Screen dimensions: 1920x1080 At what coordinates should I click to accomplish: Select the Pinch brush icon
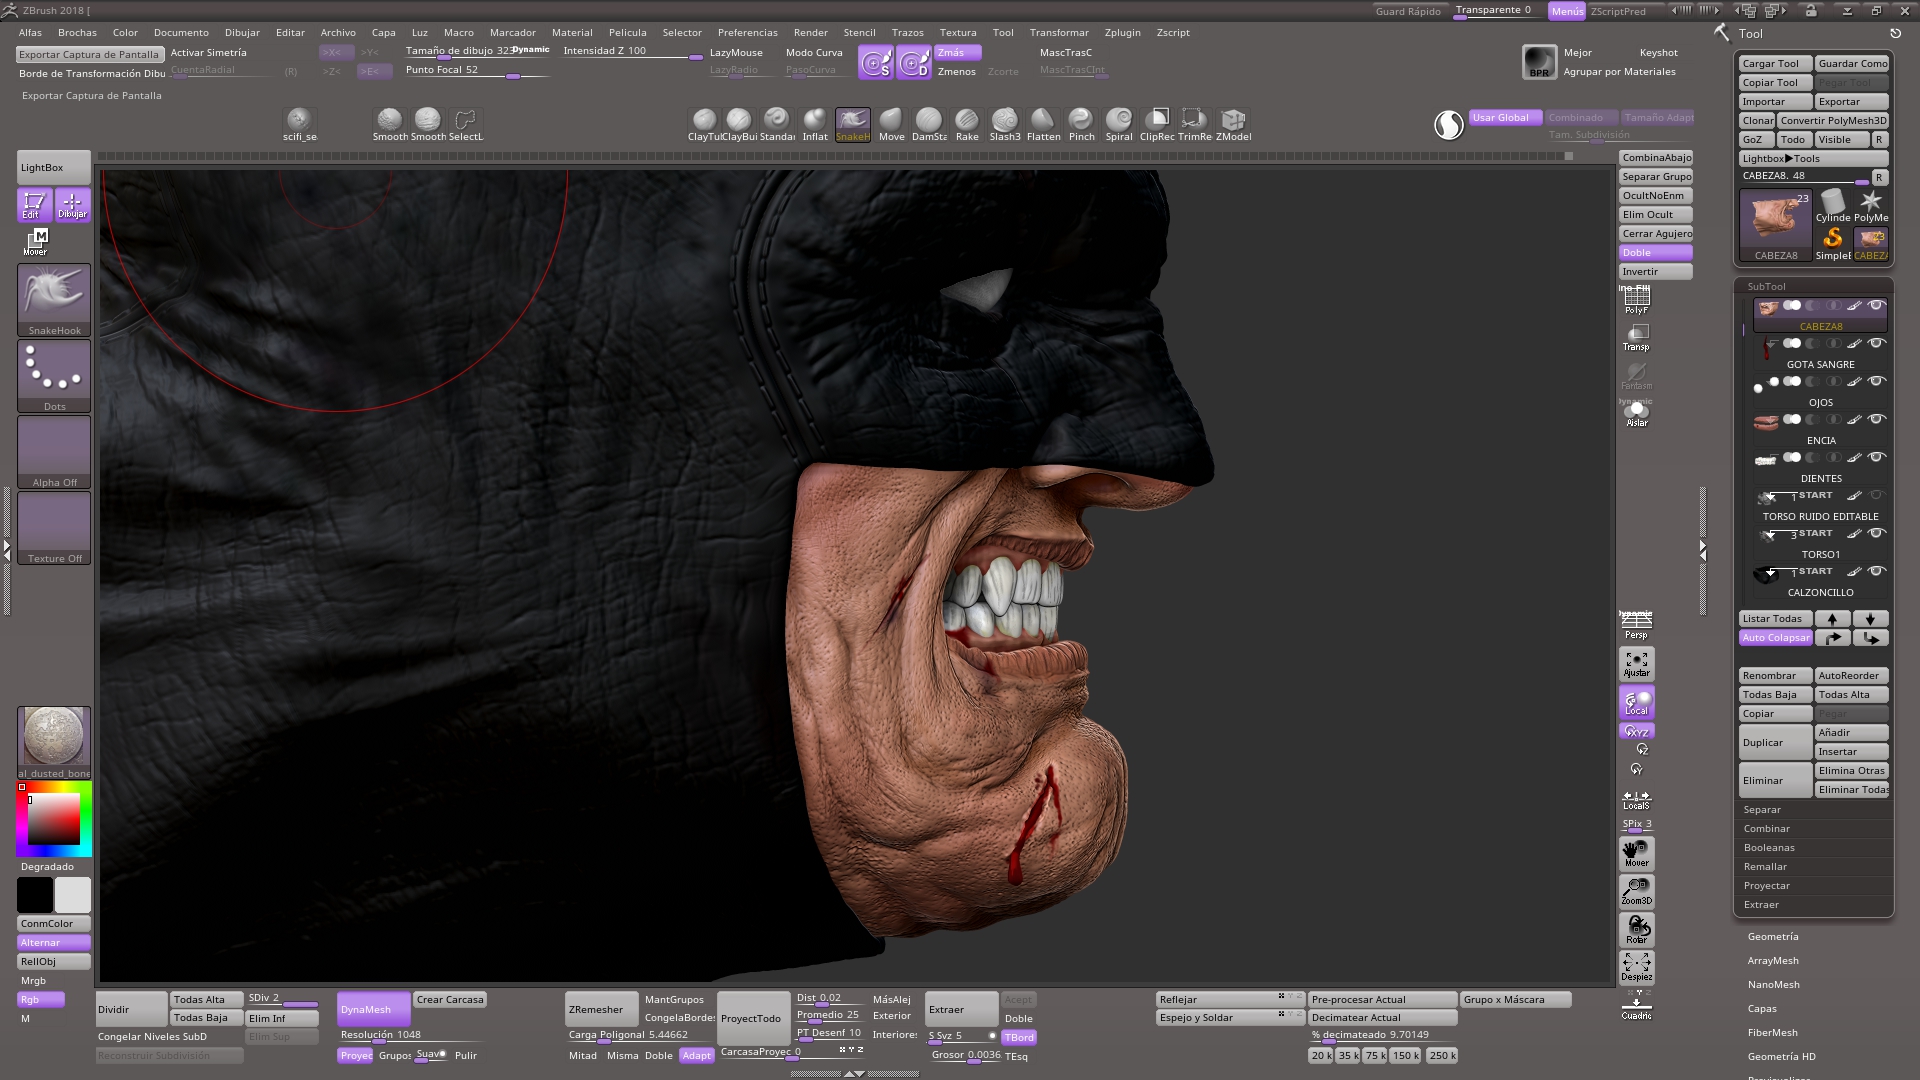click(x=1081, y=124)
